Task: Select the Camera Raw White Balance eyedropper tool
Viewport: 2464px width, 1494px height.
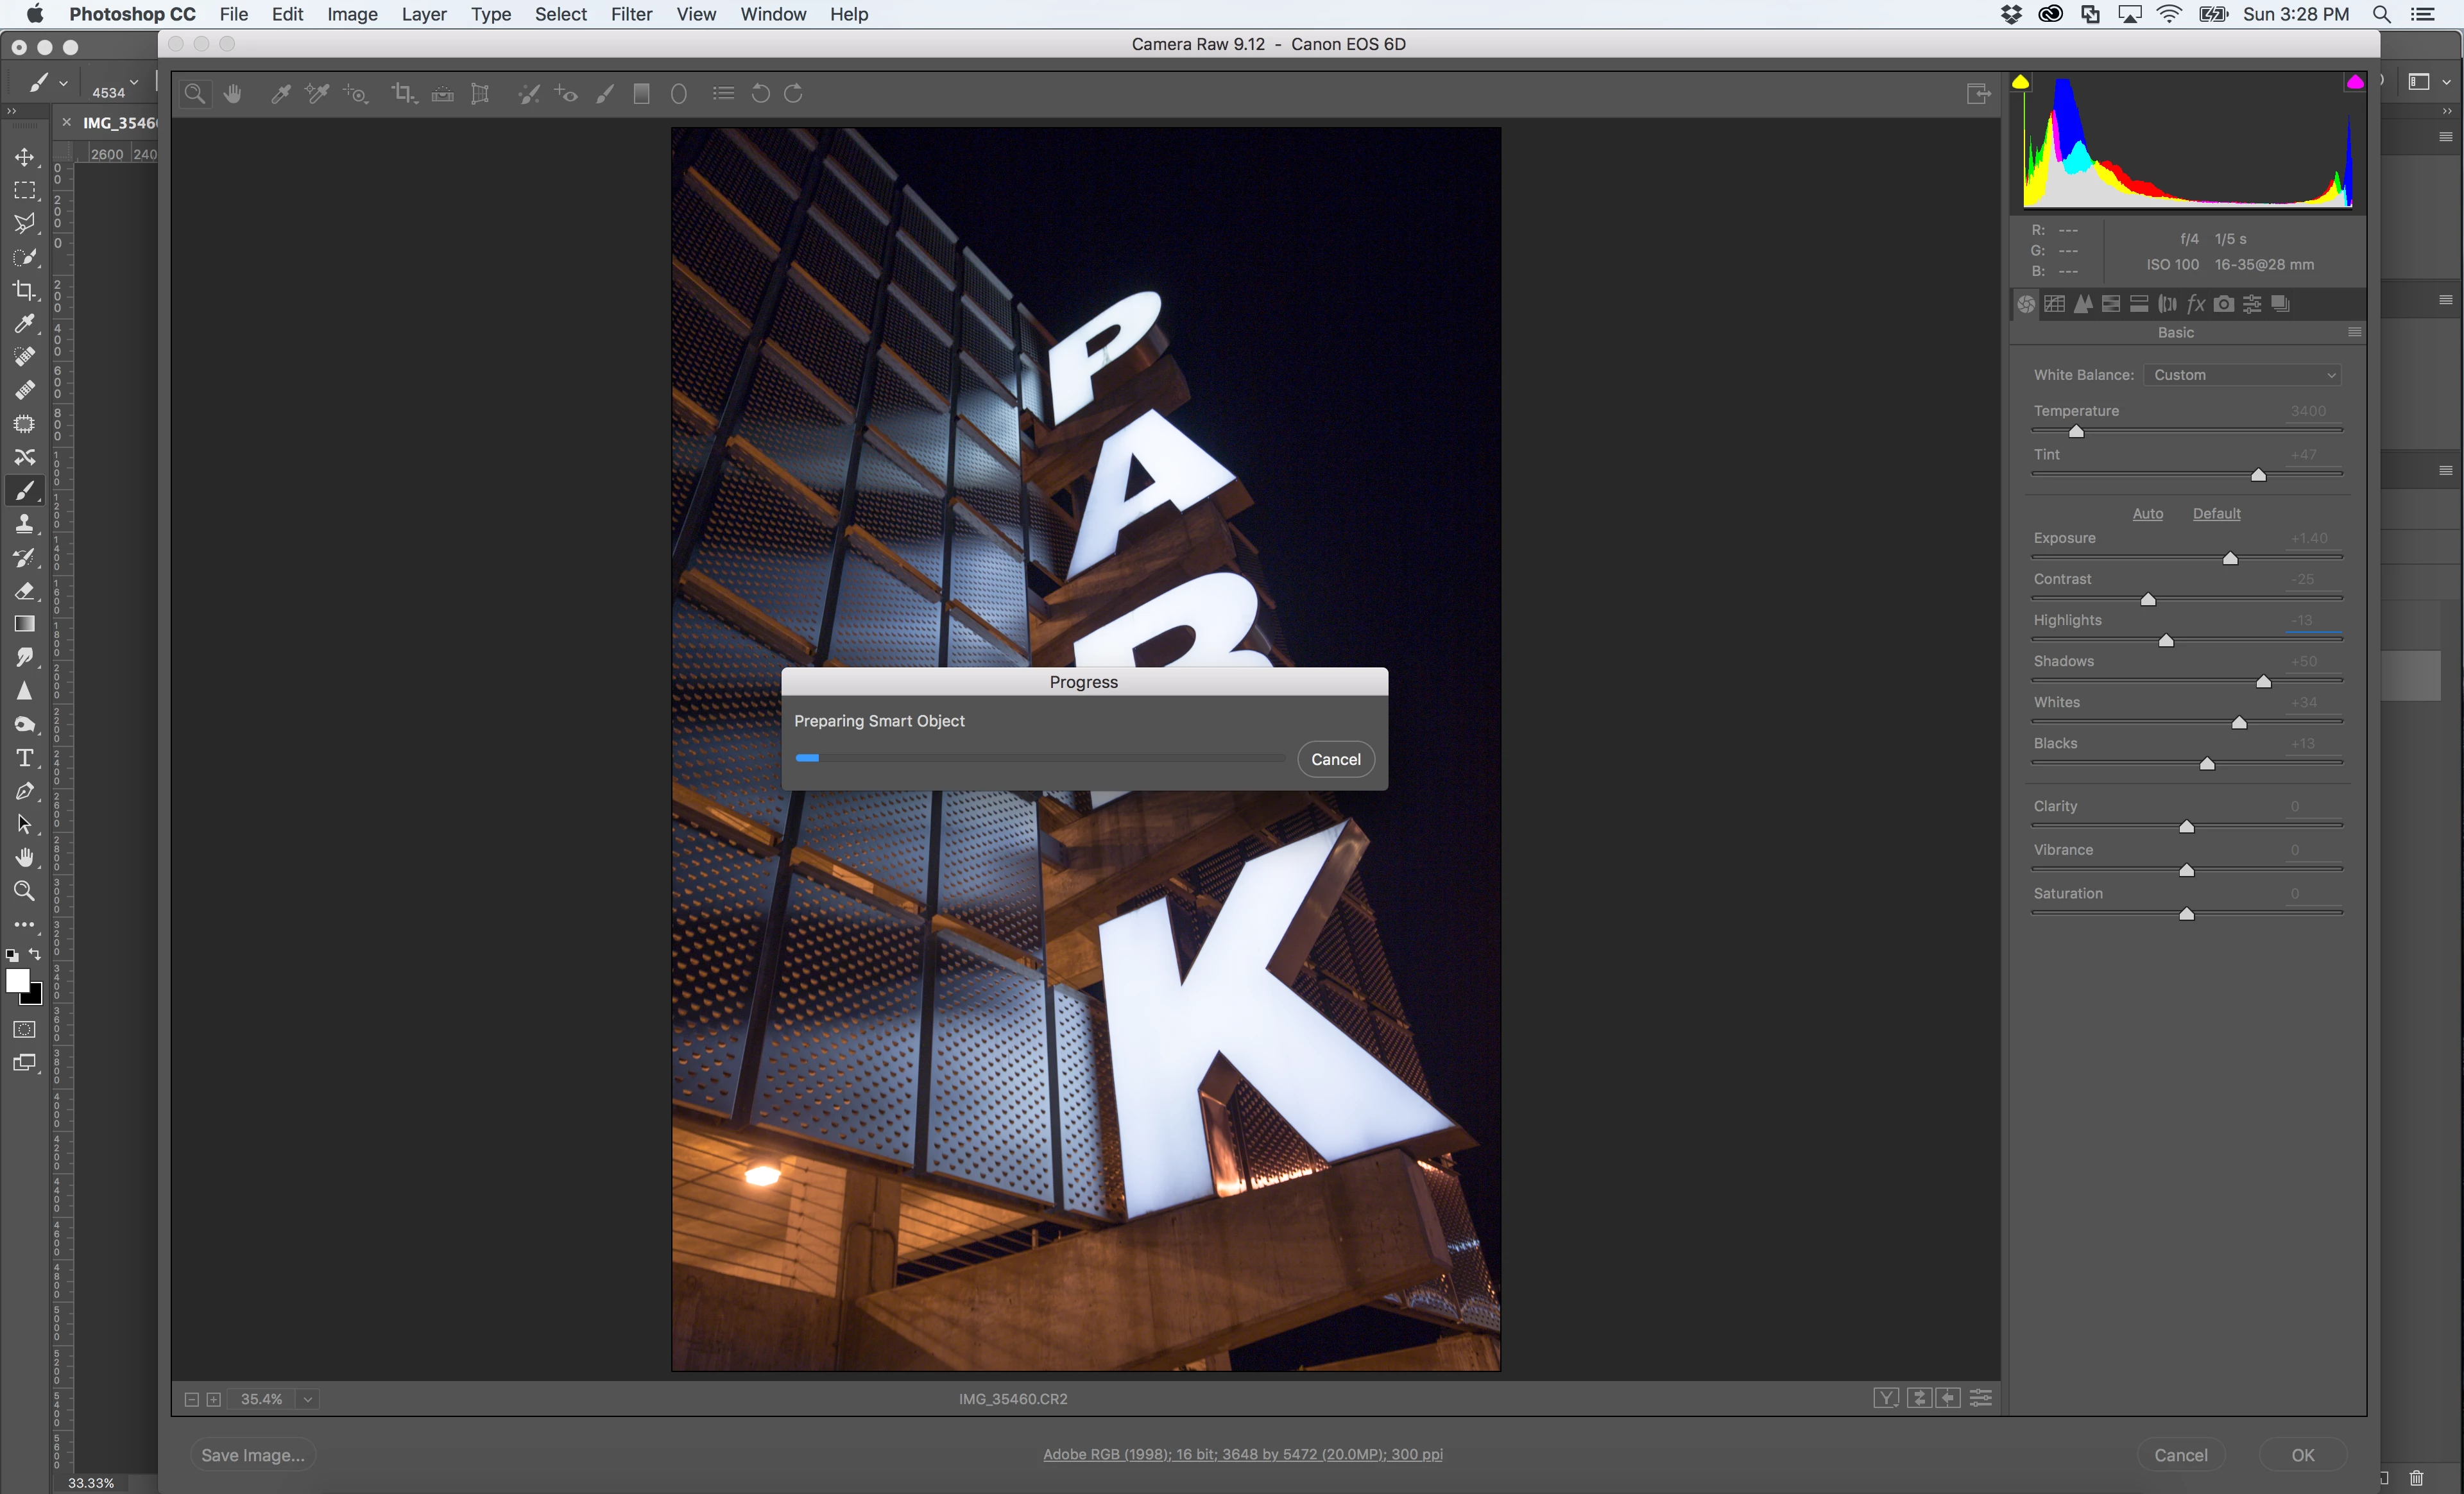Action: (x=281, y=94)
